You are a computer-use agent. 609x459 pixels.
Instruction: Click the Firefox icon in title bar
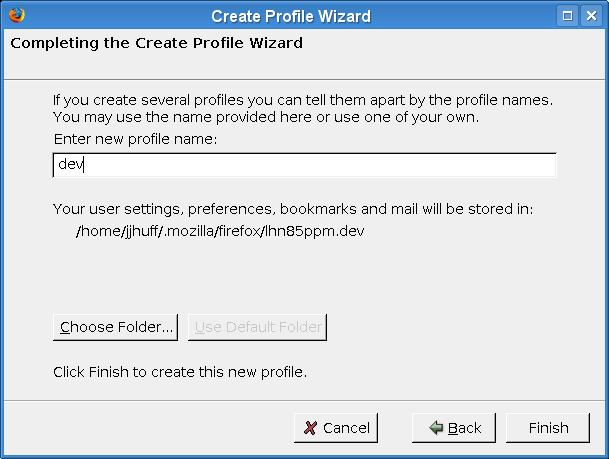[x=14, y=15]
